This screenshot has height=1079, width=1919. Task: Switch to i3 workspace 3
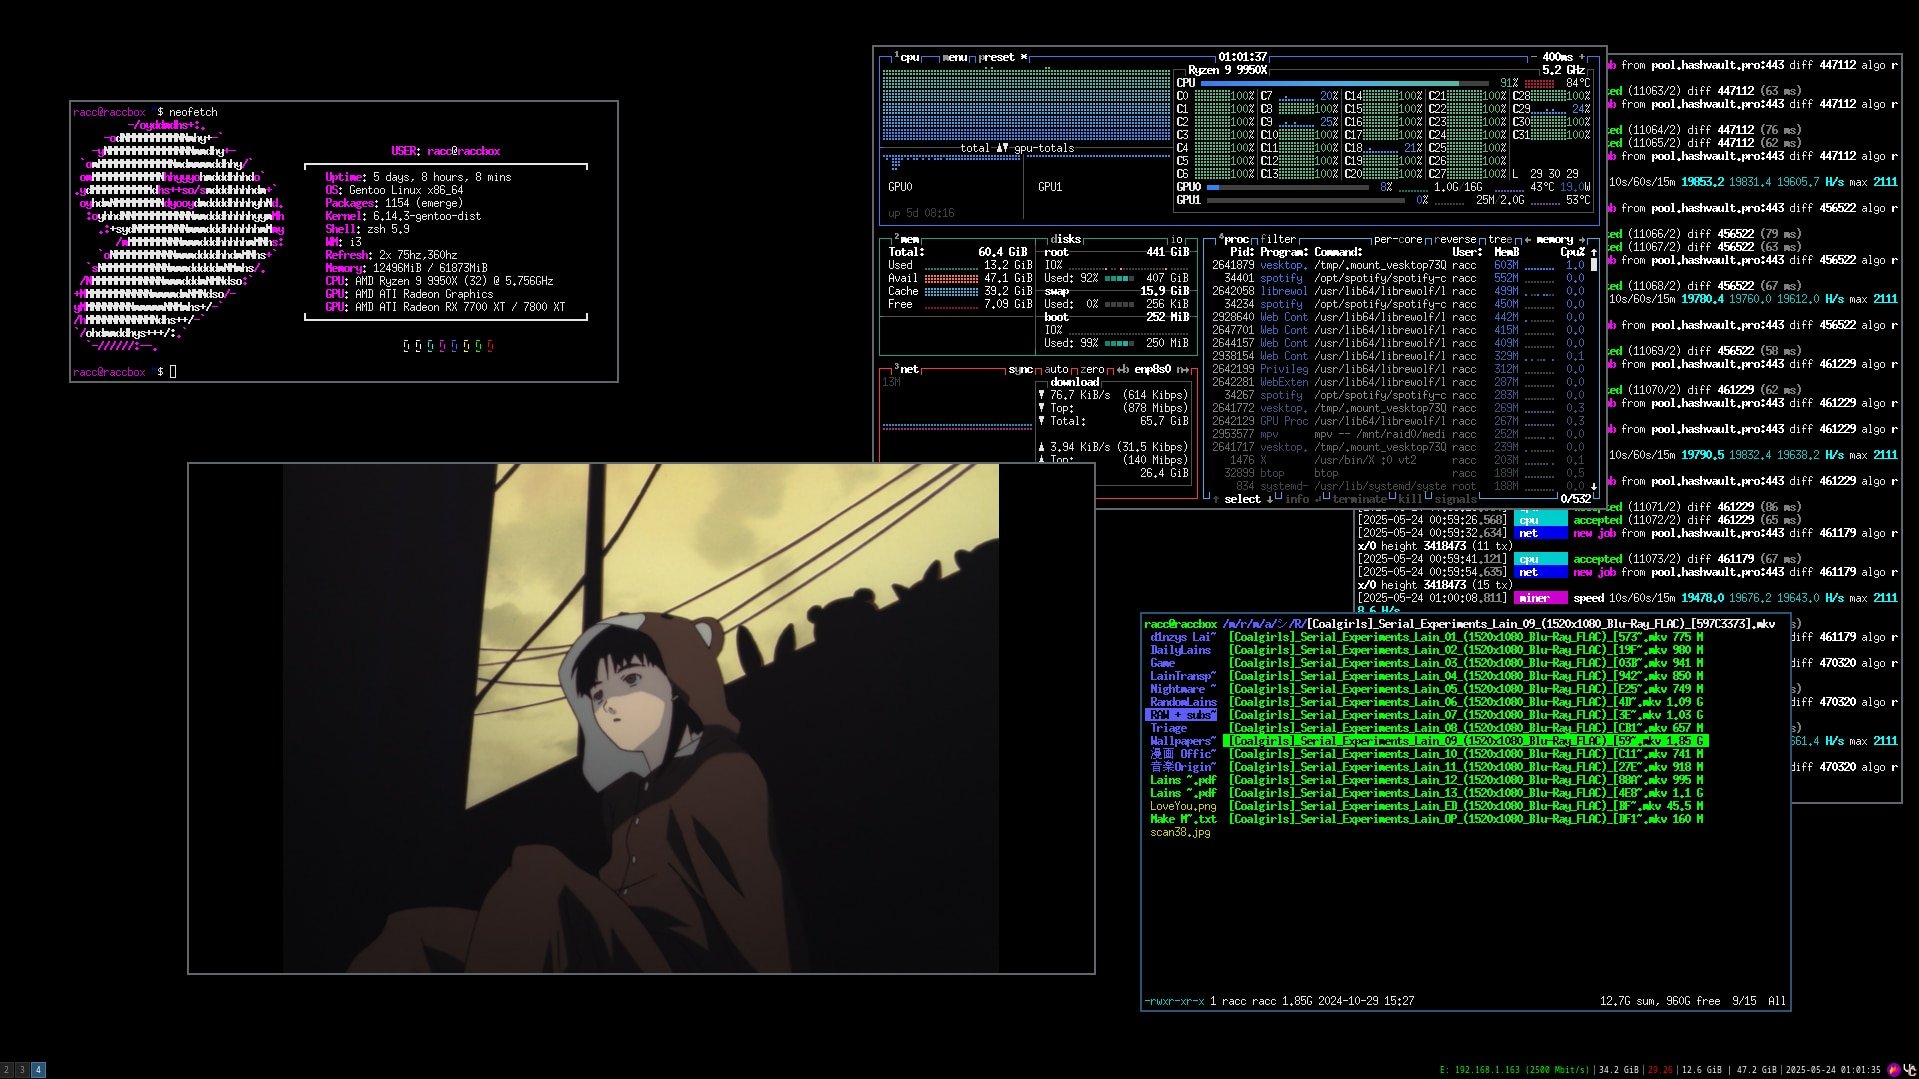tap(22, 1070)
